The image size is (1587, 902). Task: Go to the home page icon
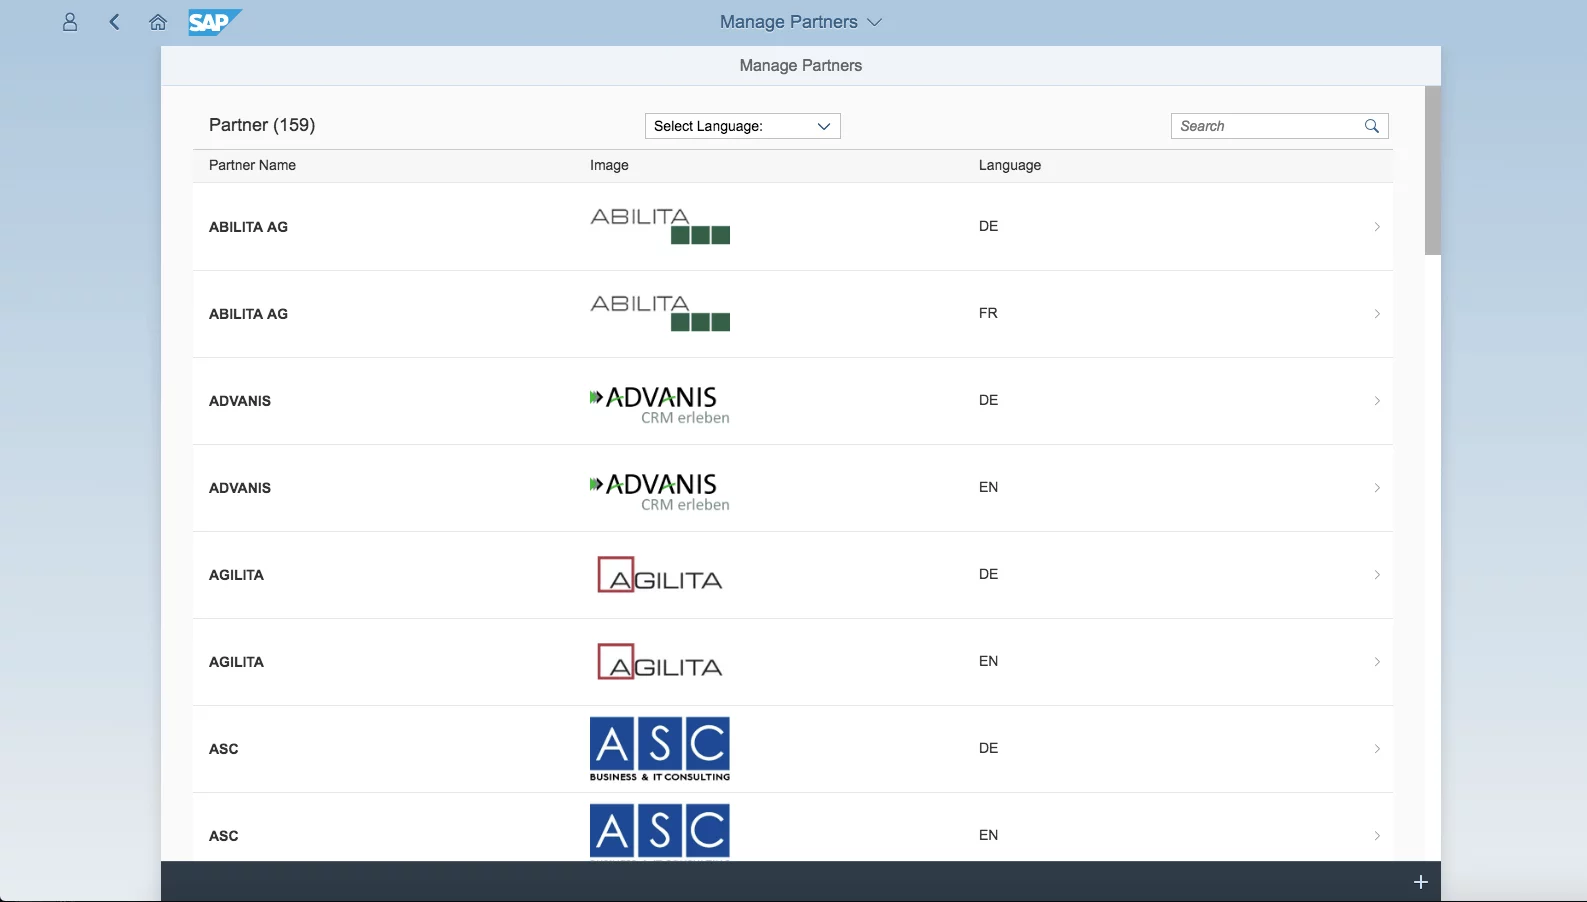(158, 22)
